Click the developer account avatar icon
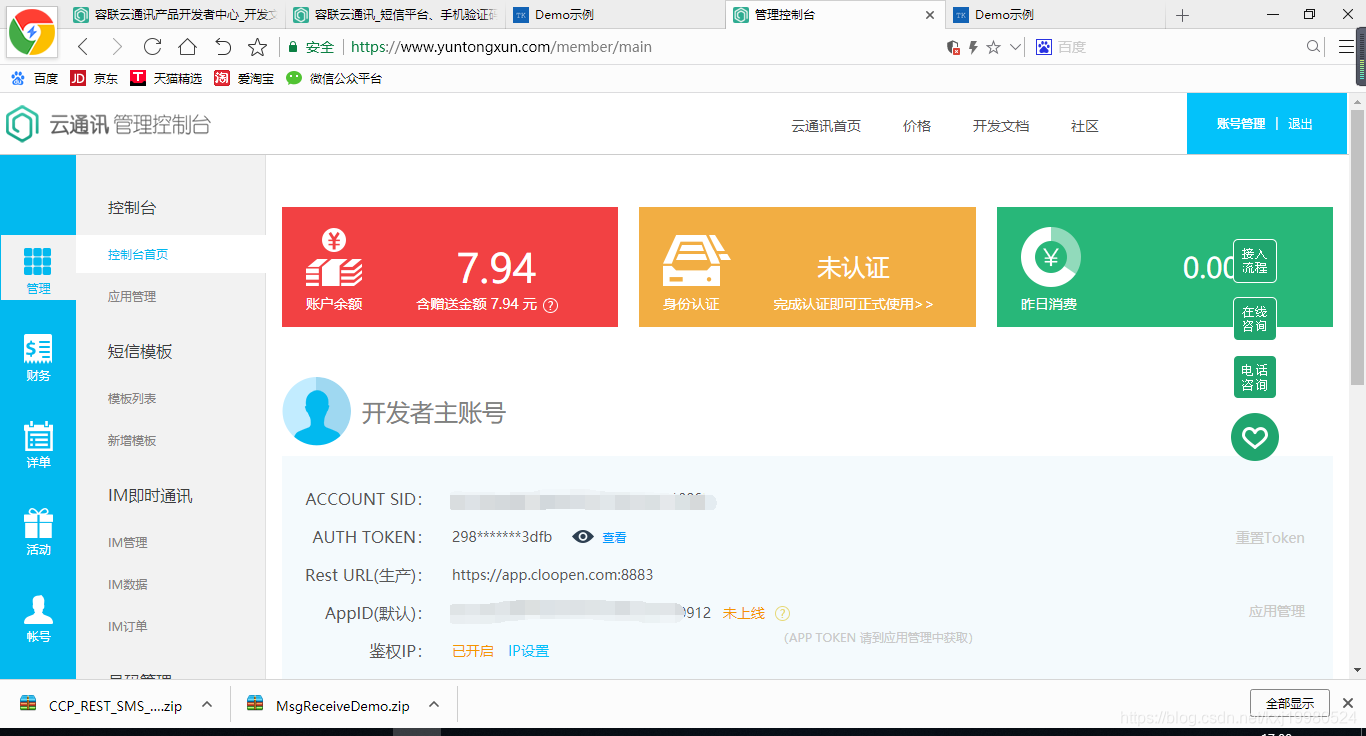1366x736 pixels. pyautogui.click(x=317, y=411)
